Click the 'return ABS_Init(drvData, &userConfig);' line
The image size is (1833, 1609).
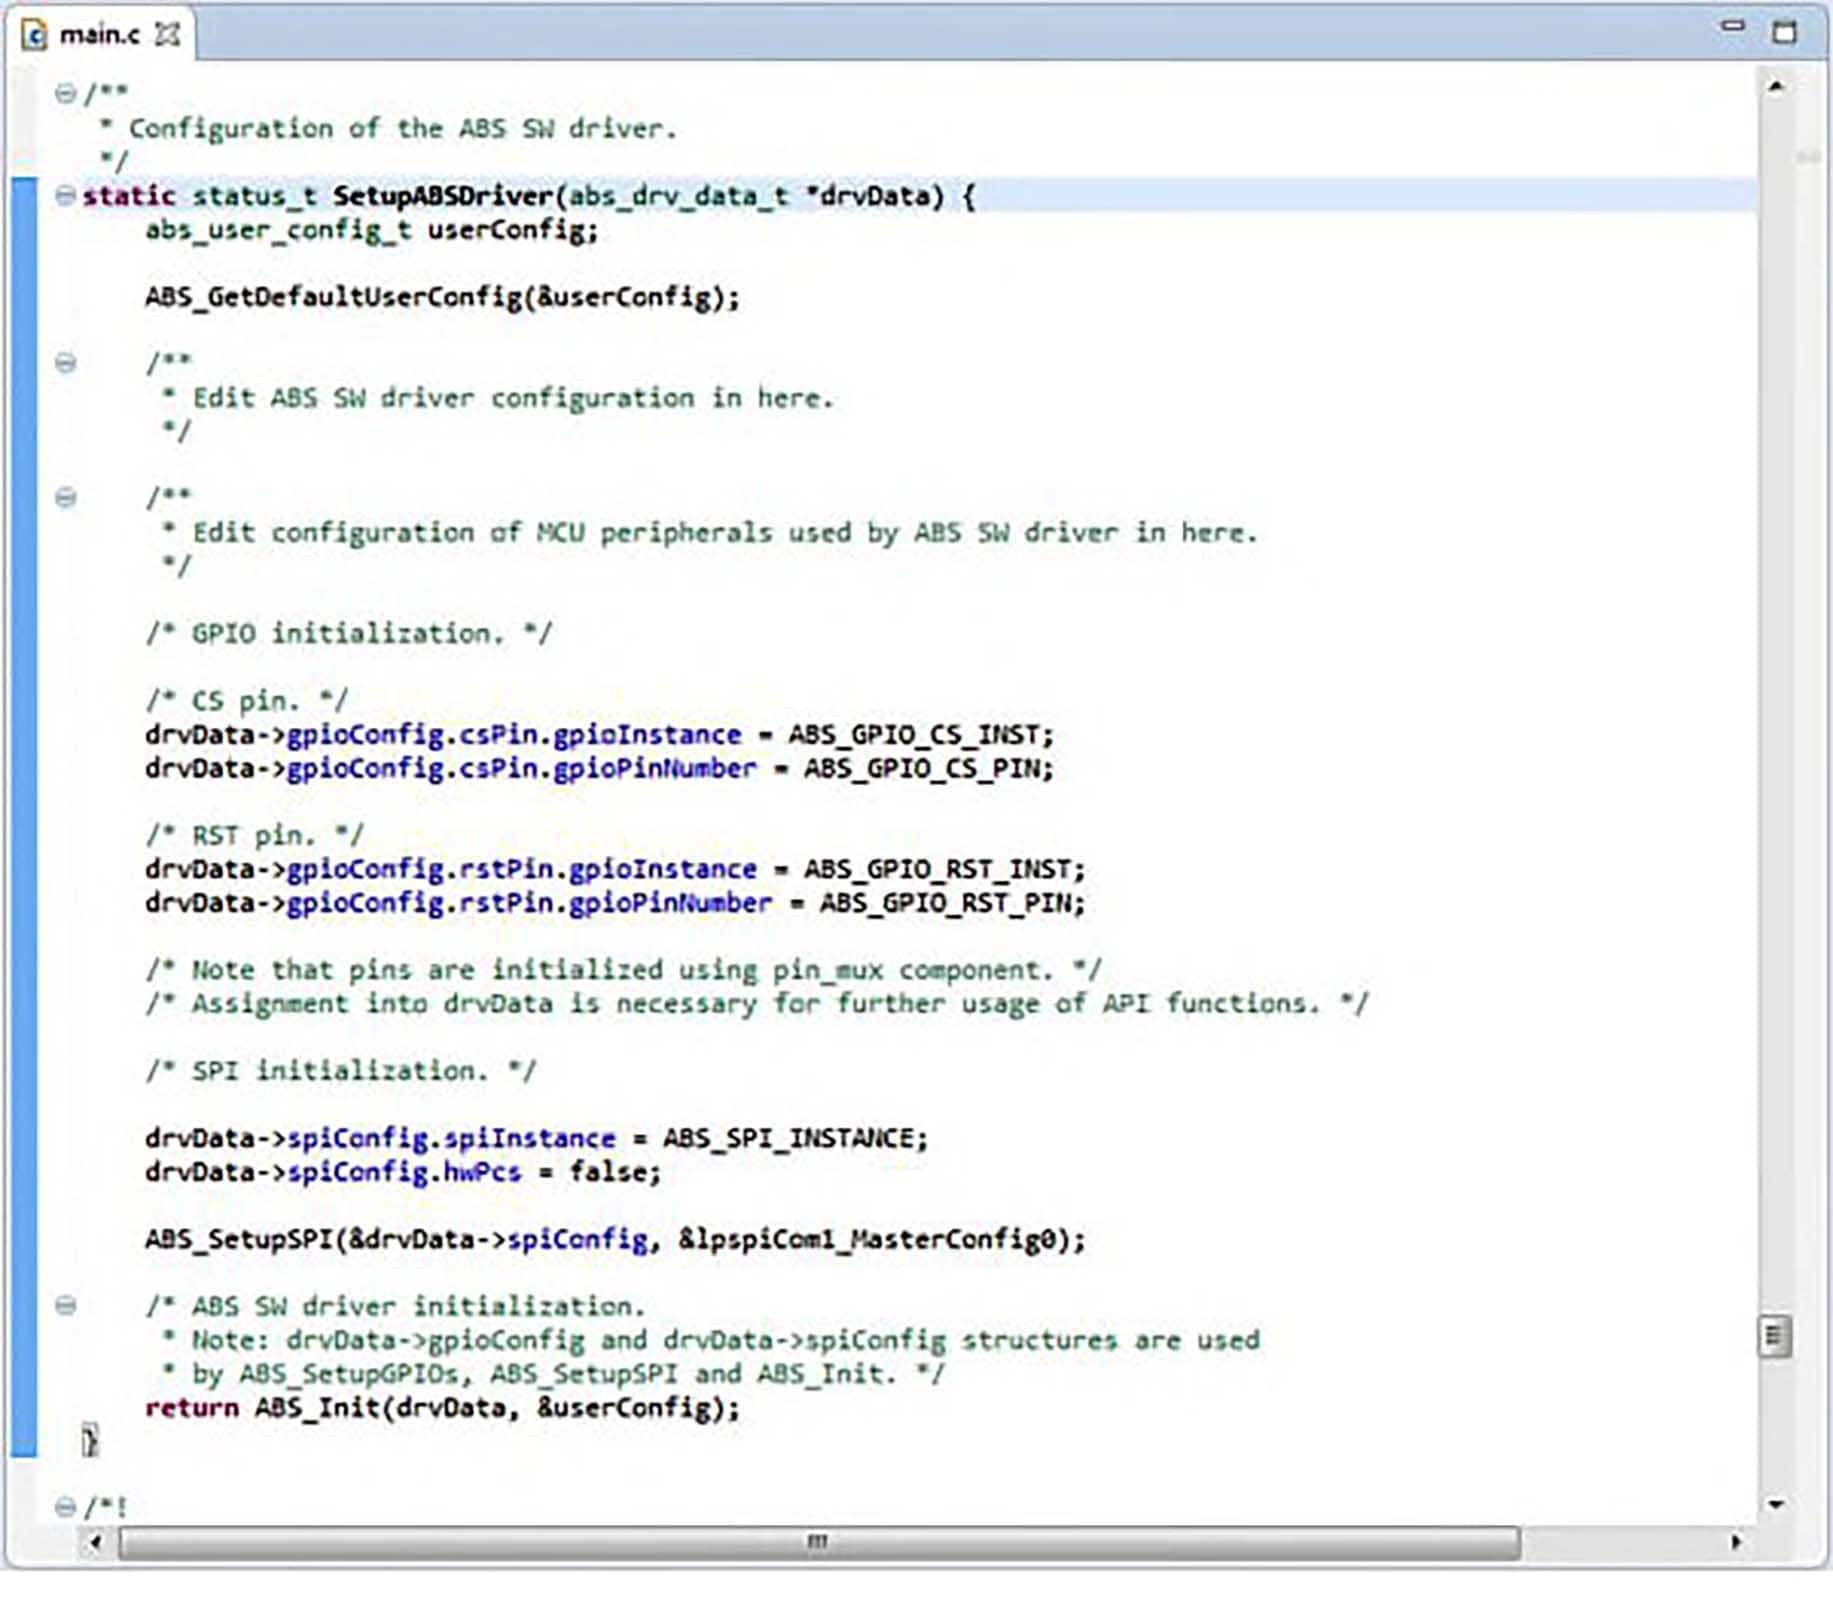point(442,1408)
